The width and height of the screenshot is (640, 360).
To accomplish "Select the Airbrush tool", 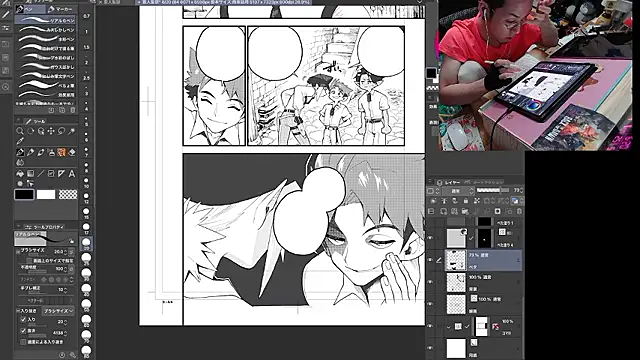I will 51,152.
